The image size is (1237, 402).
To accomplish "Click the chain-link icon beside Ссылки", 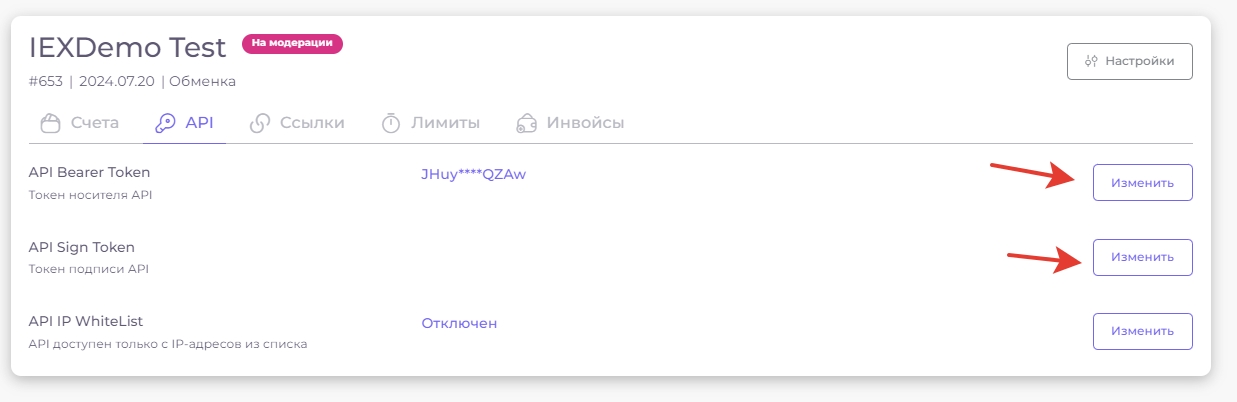I will tap(260, 124).
